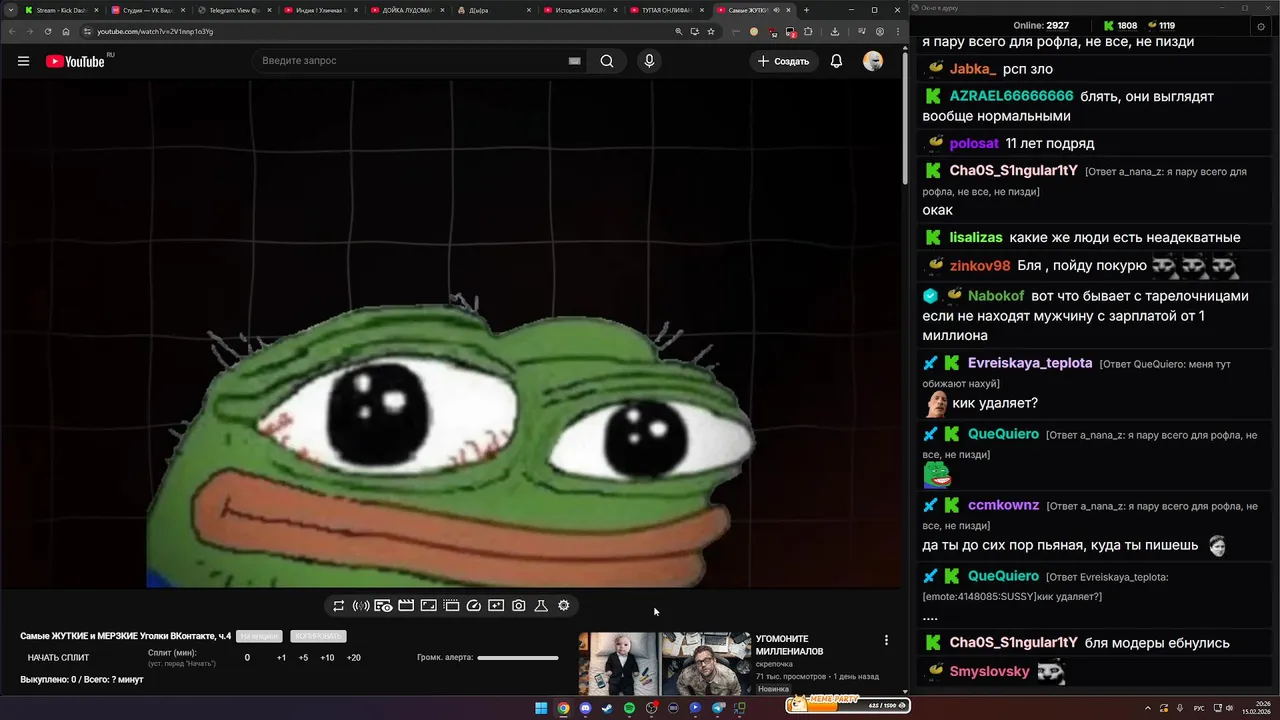Mute the active YouTube tab speaker icon
The width and height of the screenshot is (1280, 720).
click(777, 10)
